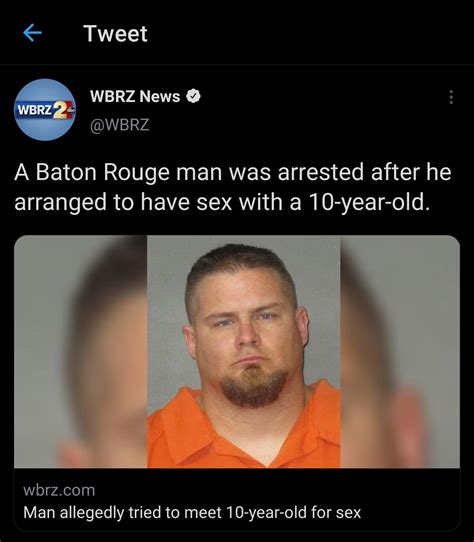Go back using the blue arrow icon

coord(32,33)
